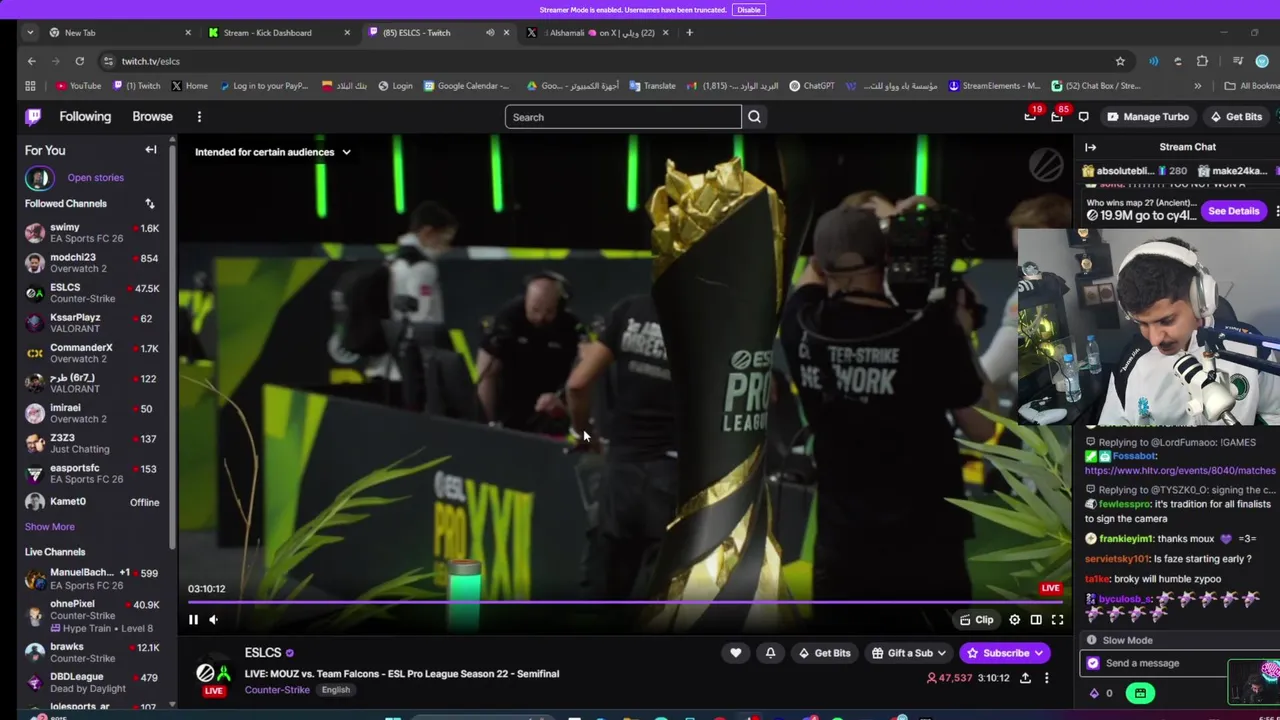Click Manage Turbo
The height and width of the screenshot is (720, 1280).
coord(1147,117)
